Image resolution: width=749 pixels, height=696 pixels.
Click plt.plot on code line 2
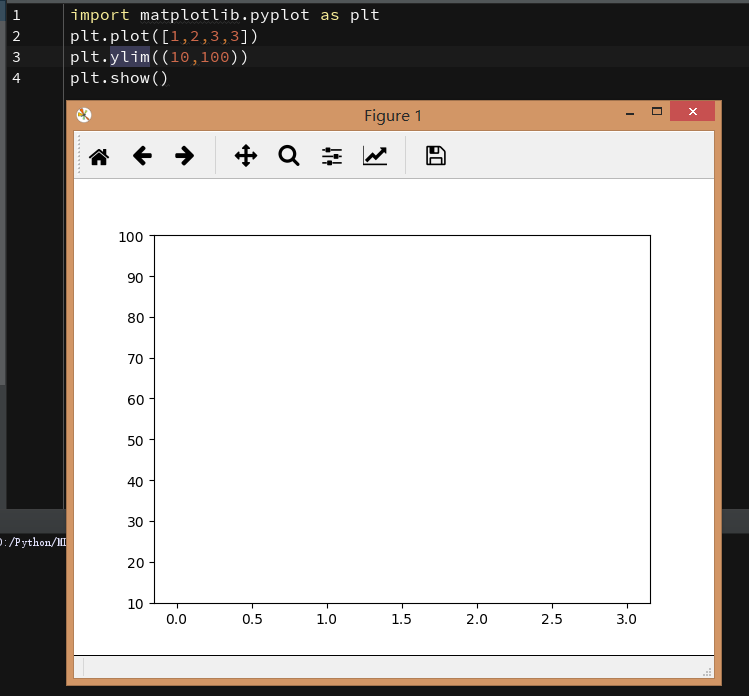(x=109, y=36)
